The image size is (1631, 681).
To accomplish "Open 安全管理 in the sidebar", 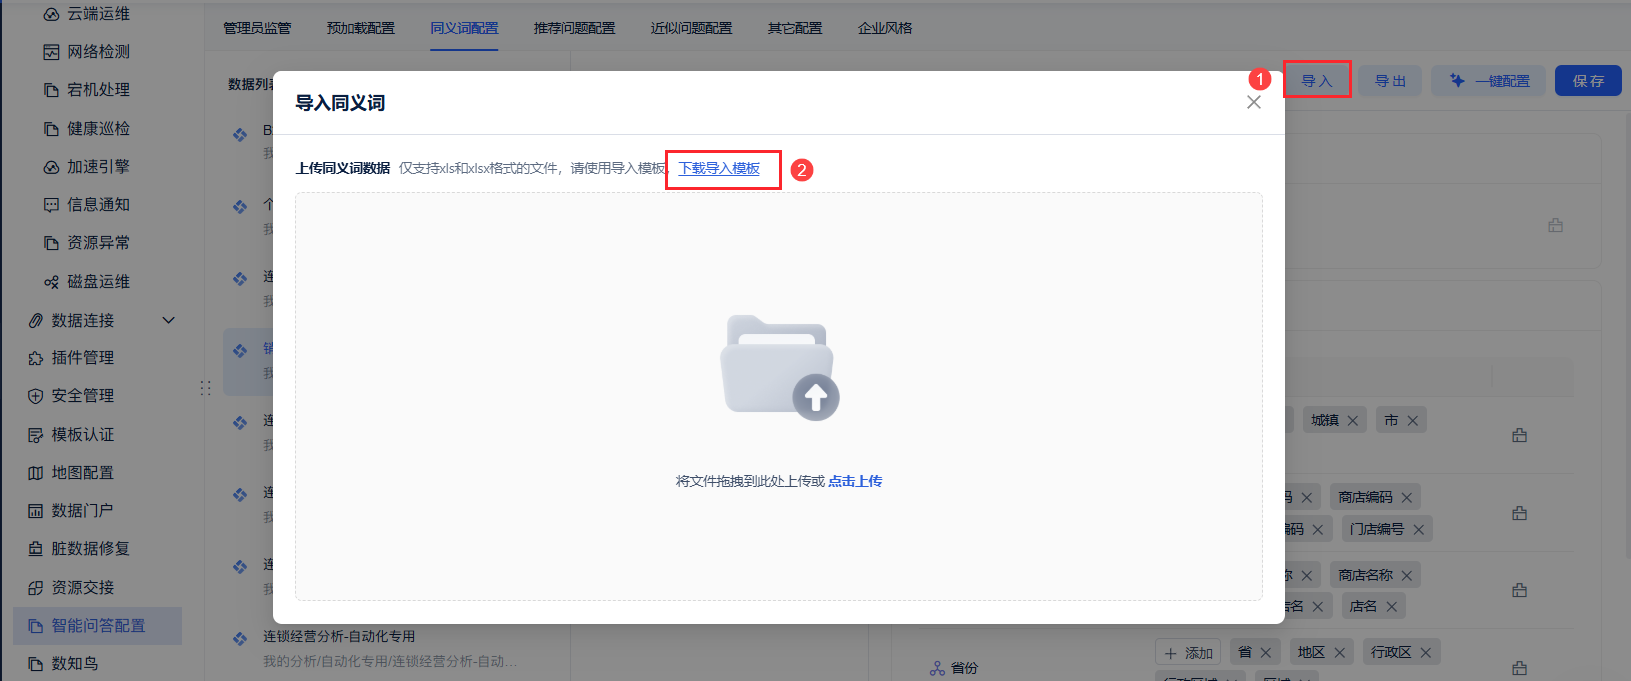I will pos(71,396).
